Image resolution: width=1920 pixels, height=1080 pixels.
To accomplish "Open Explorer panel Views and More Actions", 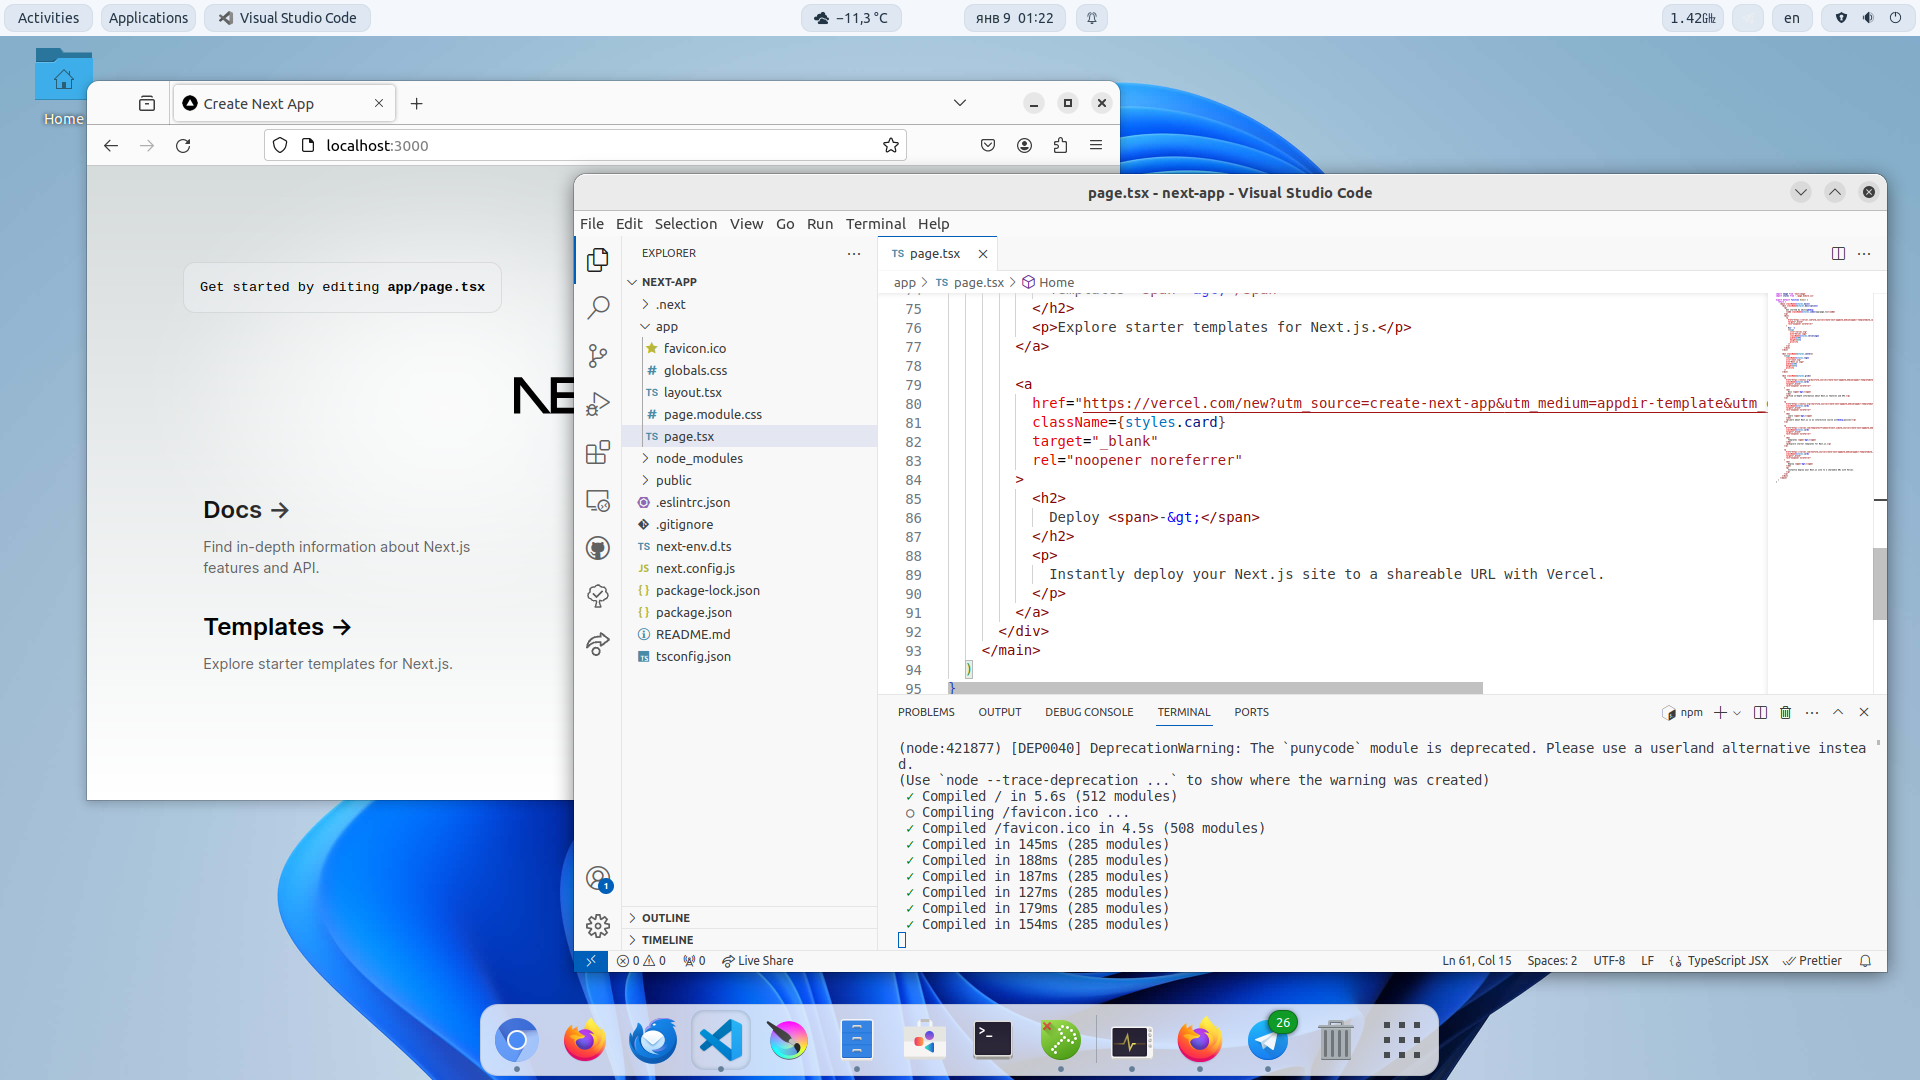I will (x=854, y=254).
